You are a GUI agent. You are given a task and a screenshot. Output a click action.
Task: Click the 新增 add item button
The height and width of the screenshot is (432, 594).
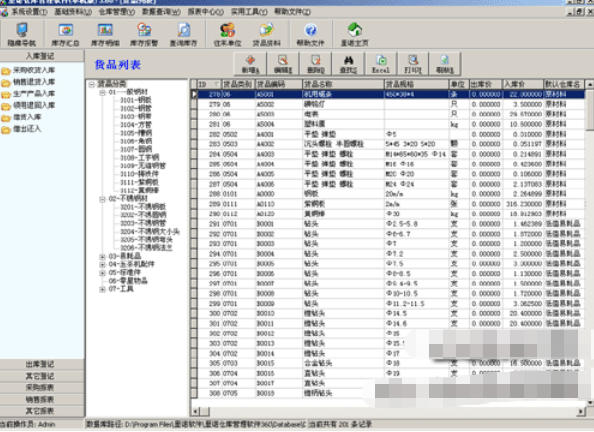[x=250, y=64]
